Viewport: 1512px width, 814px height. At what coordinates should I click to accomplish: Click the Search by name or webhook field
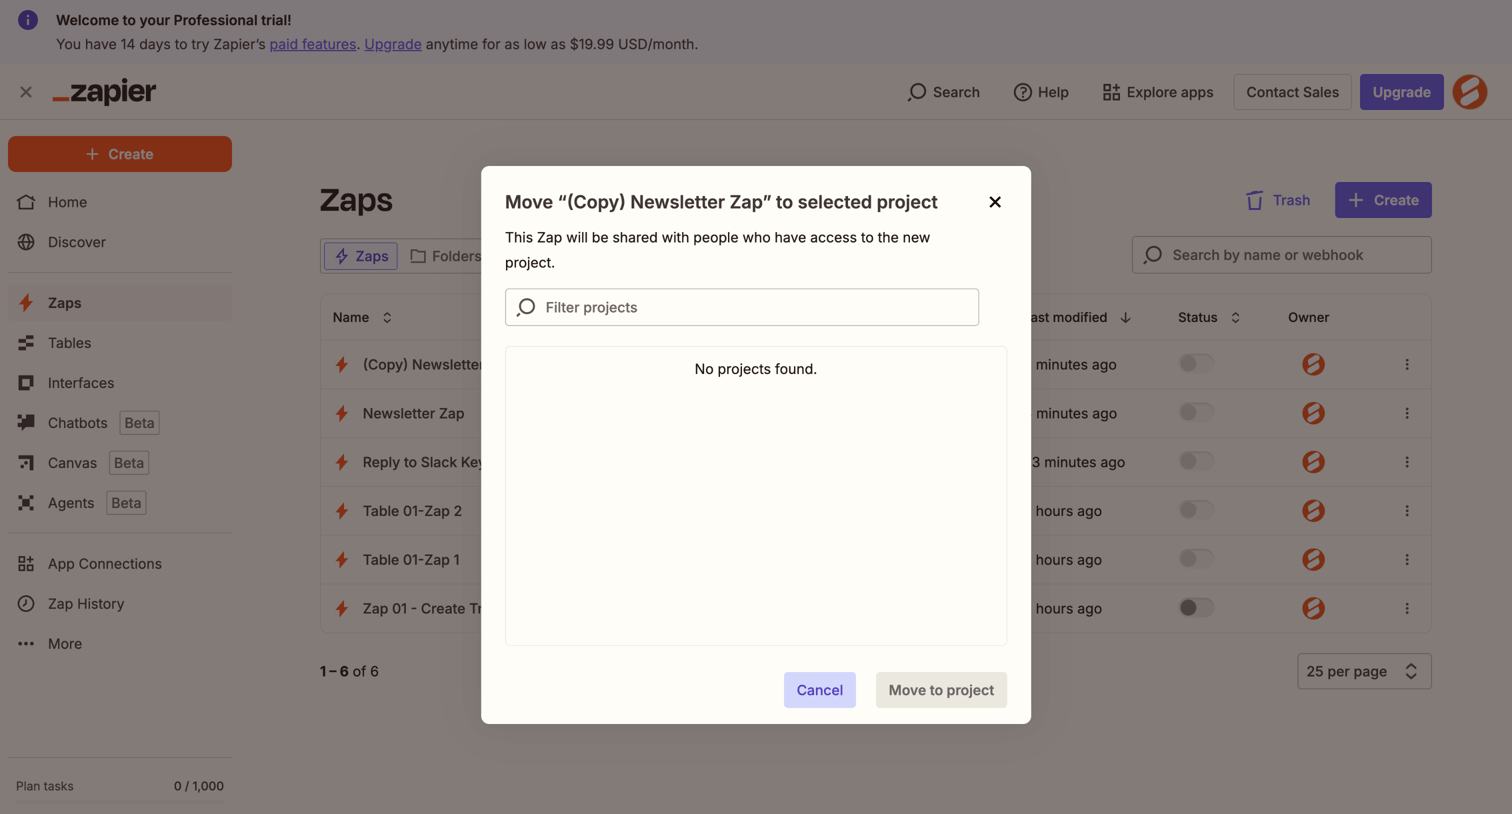[x=1282, y=255]
